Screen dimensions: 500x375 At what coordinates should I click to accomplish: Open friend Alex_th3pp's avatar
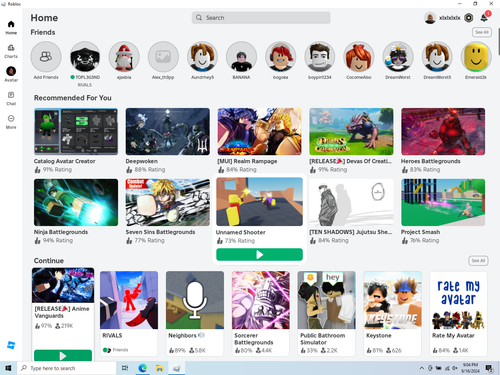click(x=163, y=57)
